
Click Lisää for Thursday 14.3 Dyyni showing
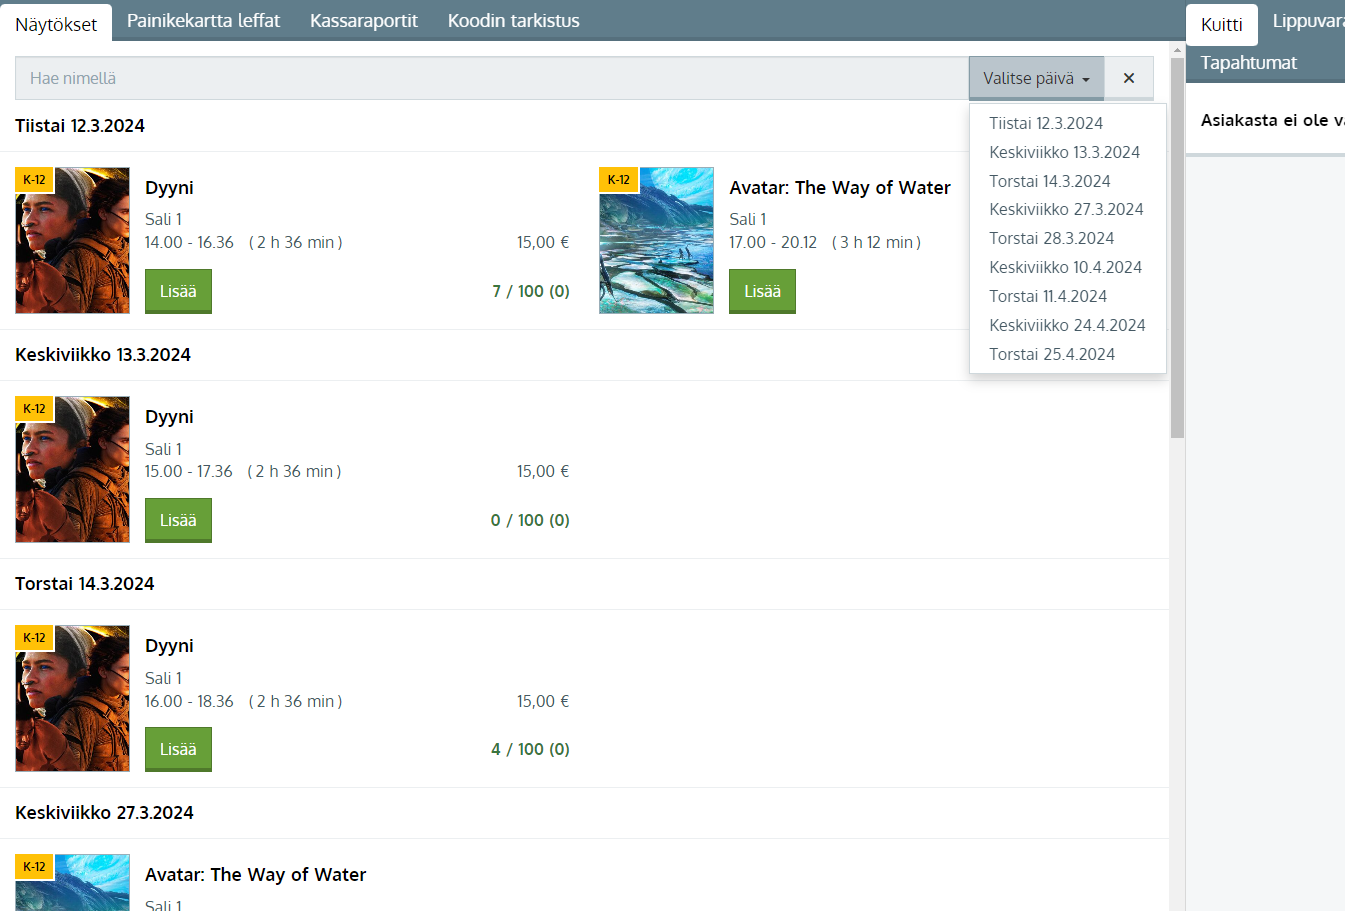click(x=178, y=749)
